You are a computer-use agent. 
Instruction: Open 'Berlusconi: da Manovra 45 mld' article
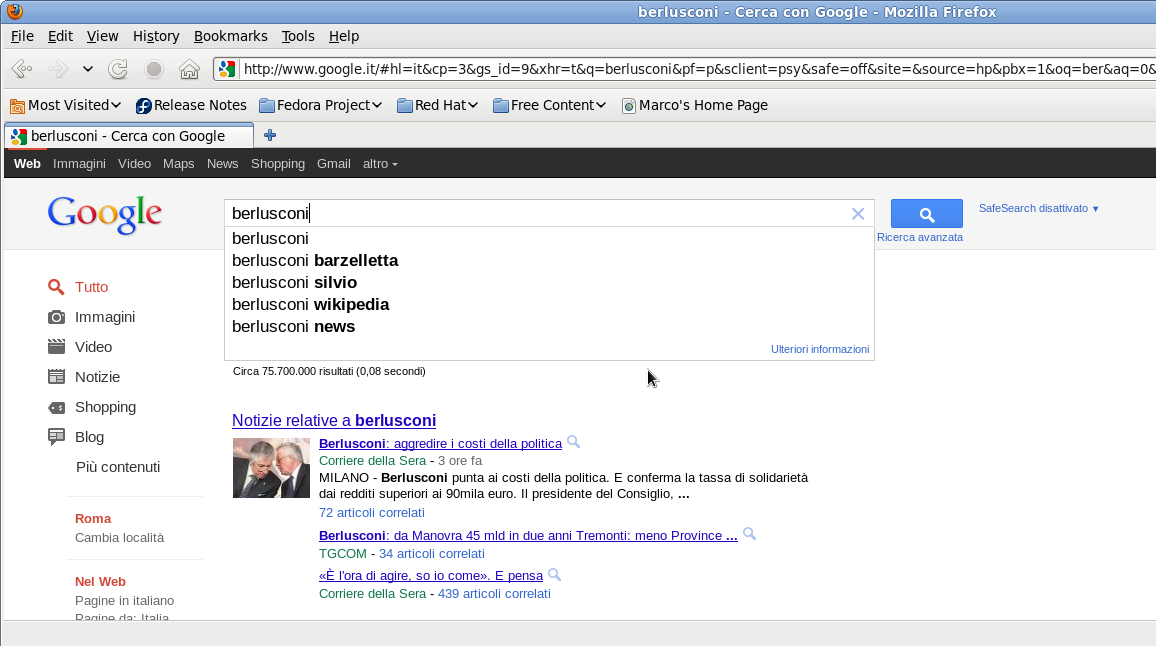point(528,535)
